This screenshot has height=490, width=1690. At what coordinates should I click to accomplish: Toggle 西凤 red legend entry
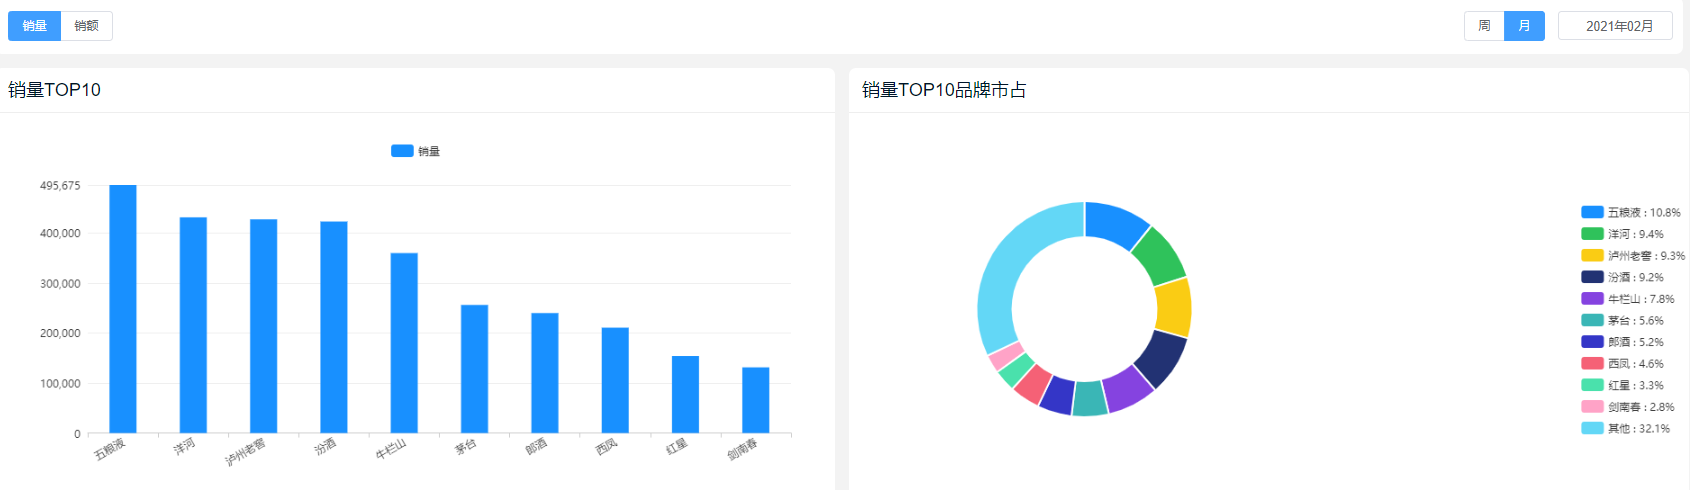coord(1622,364)
